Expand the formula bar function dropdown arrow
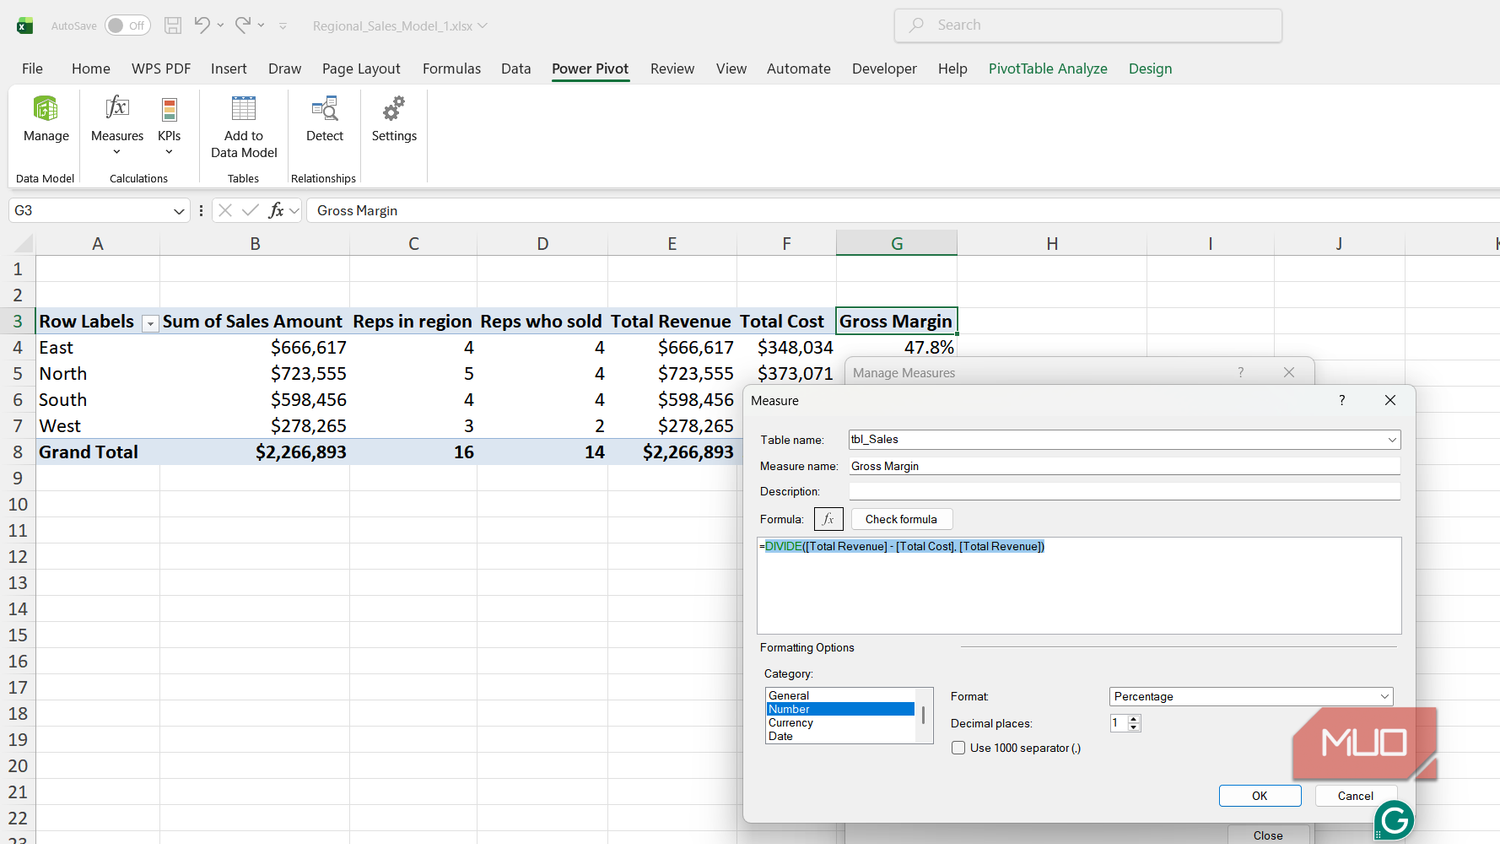The image size is (1500, 844). [294, 211]
